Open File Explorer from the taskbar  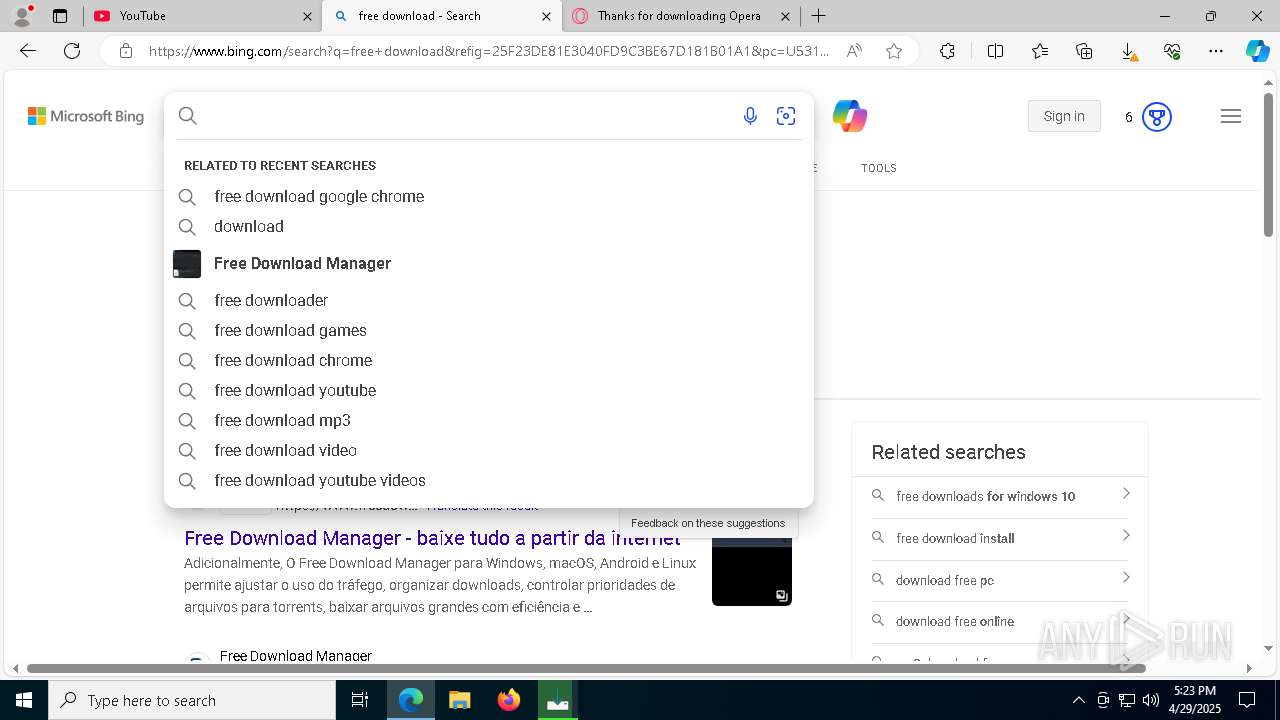click(459, 700)
